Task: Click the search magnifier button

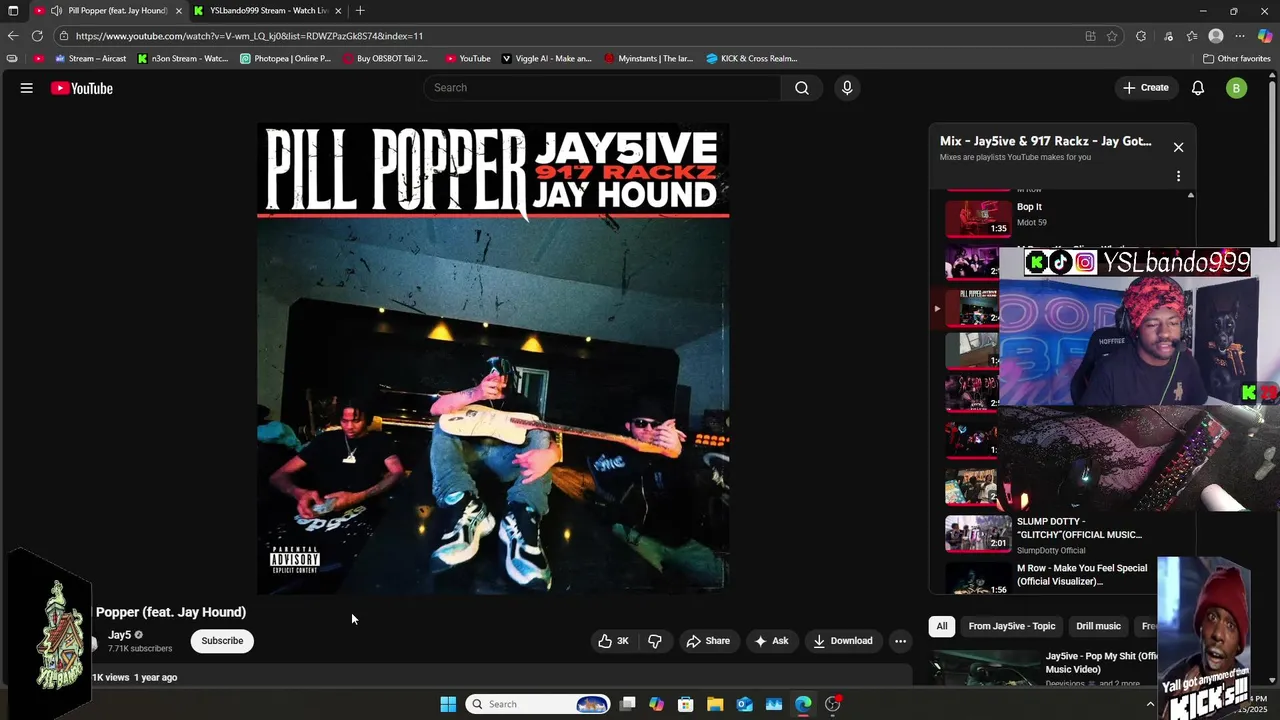Action: pyautogui.click(x=802, y=88)
